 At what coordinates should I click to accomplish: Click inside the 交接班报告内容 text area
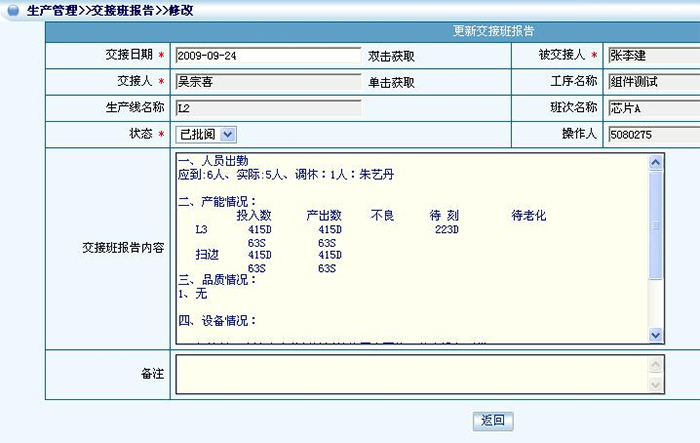point(410,248)
